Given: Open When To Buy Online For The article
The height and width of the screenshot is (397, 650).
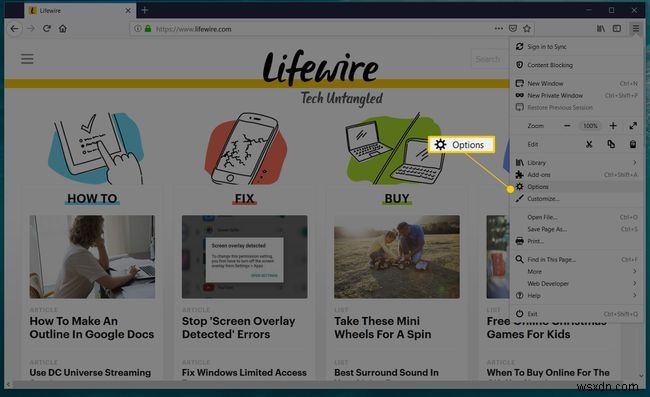Looking at the screenshot, I should click(x=548, y=372).
